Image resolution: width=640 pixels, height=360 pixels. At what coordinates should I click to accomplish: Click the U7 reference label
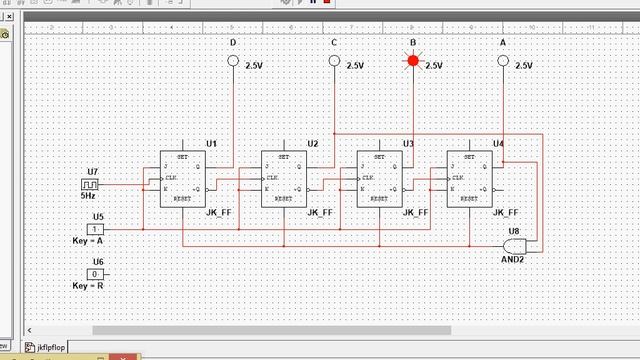pos(93,172)
